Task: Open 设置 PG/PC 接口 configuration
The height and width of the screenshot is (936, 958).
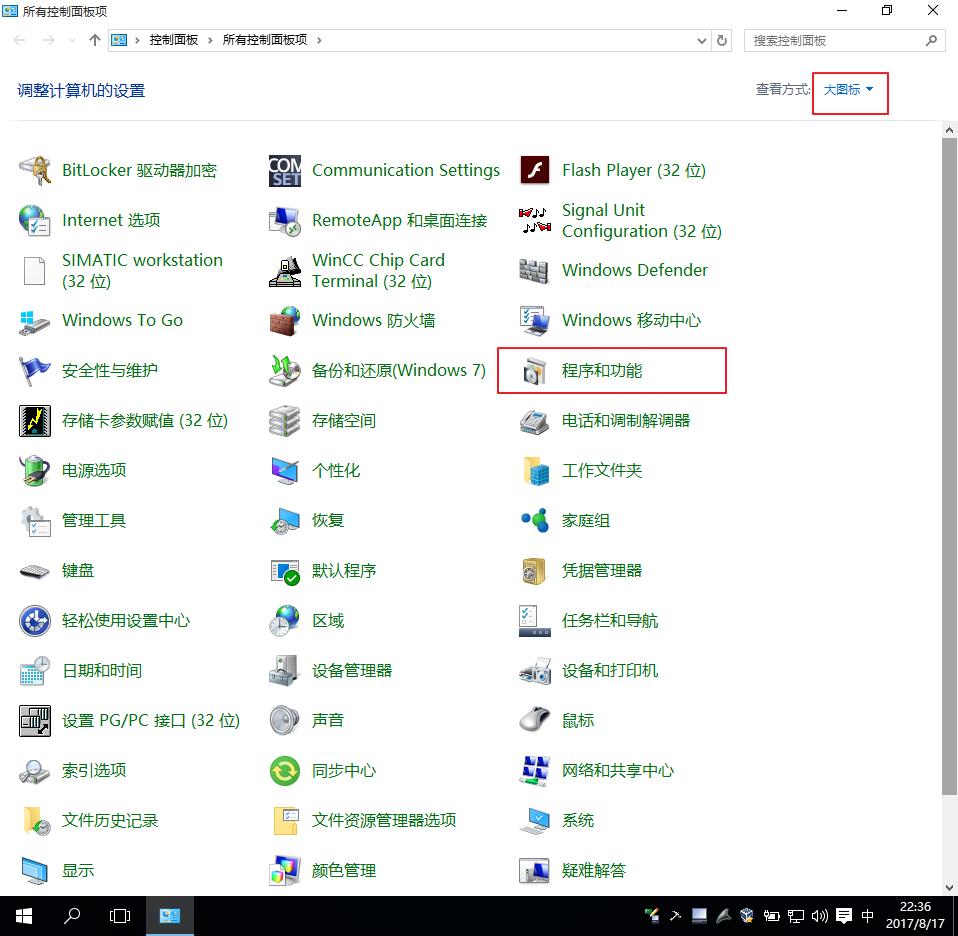Action: [152, 720]
